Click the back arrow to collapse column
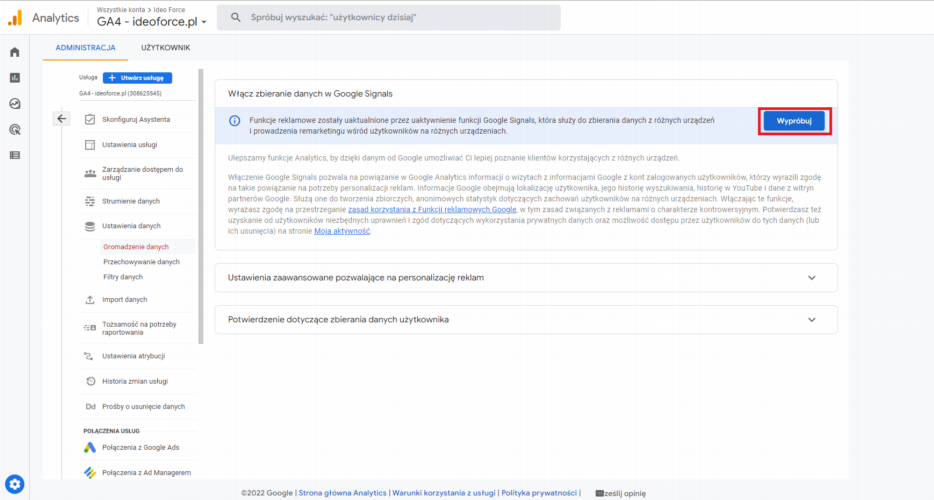Image resolution: width=934 pixels, height=500 pixels. pos(61,119)
